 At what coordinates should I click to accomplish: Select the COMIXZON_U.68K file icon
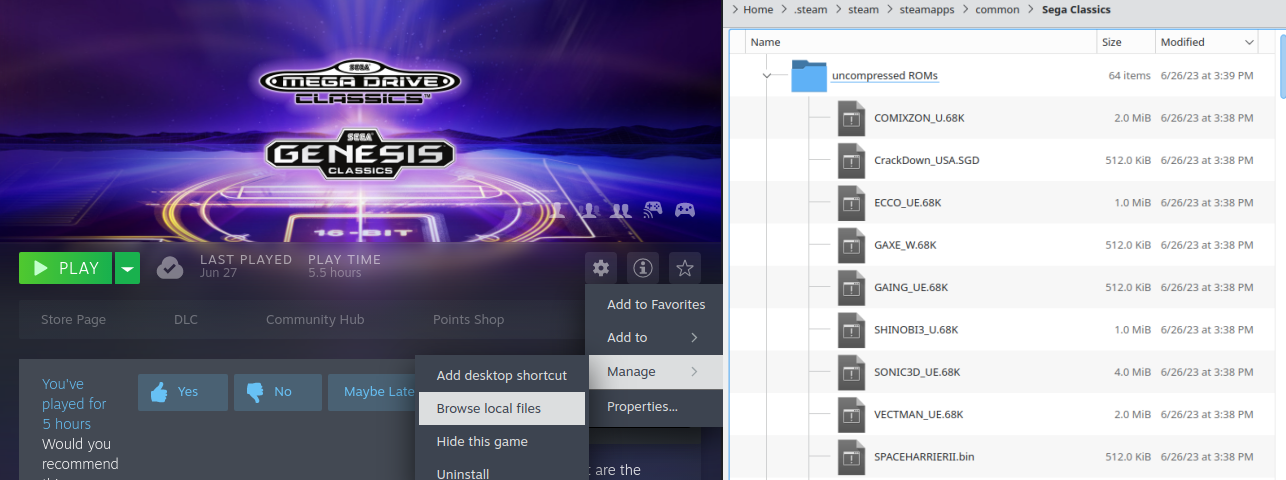coord(851,118)
